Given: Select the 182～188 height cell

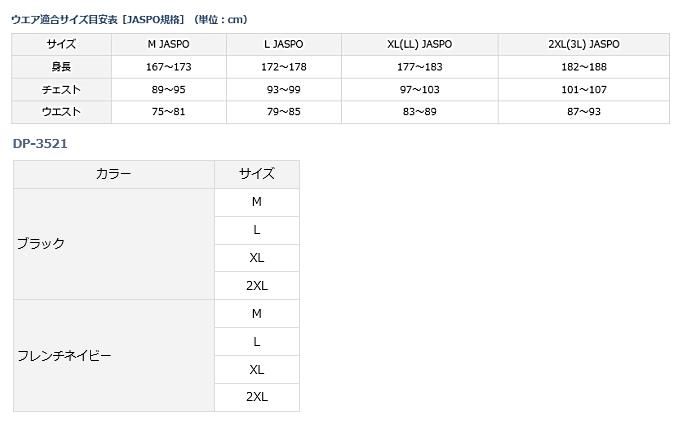Looking at the screenshot, I should pos(584,67).
